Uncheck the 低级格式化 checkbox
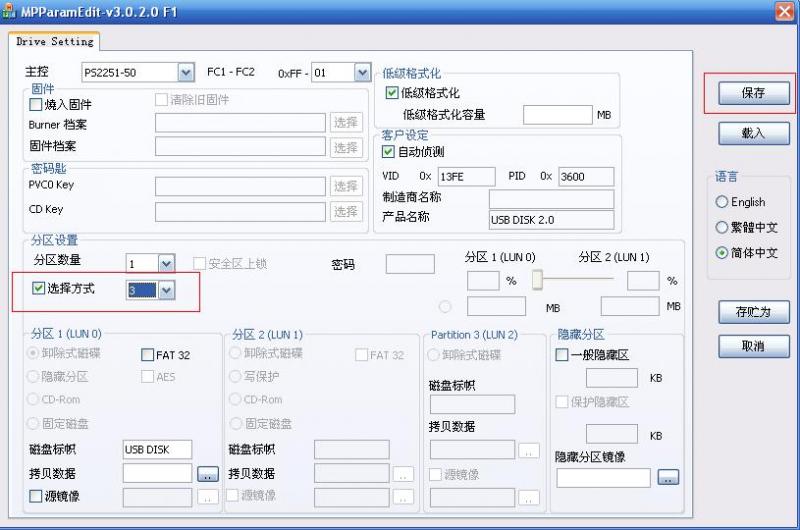The height and width of the screenshot is (530, 800). 392,93
